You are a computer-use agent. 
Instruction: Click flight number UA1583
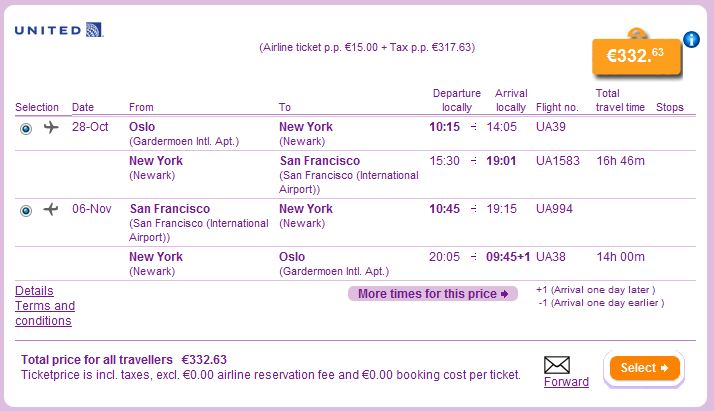click(557, 160)
